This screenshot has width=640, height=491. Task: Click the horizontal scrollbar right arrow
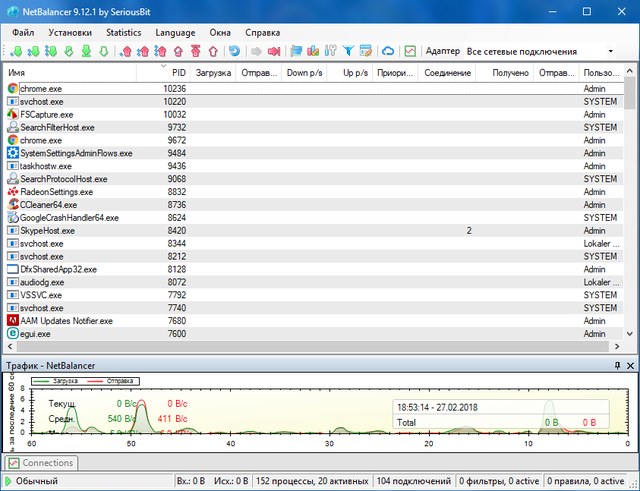click(x=617, y=346)
